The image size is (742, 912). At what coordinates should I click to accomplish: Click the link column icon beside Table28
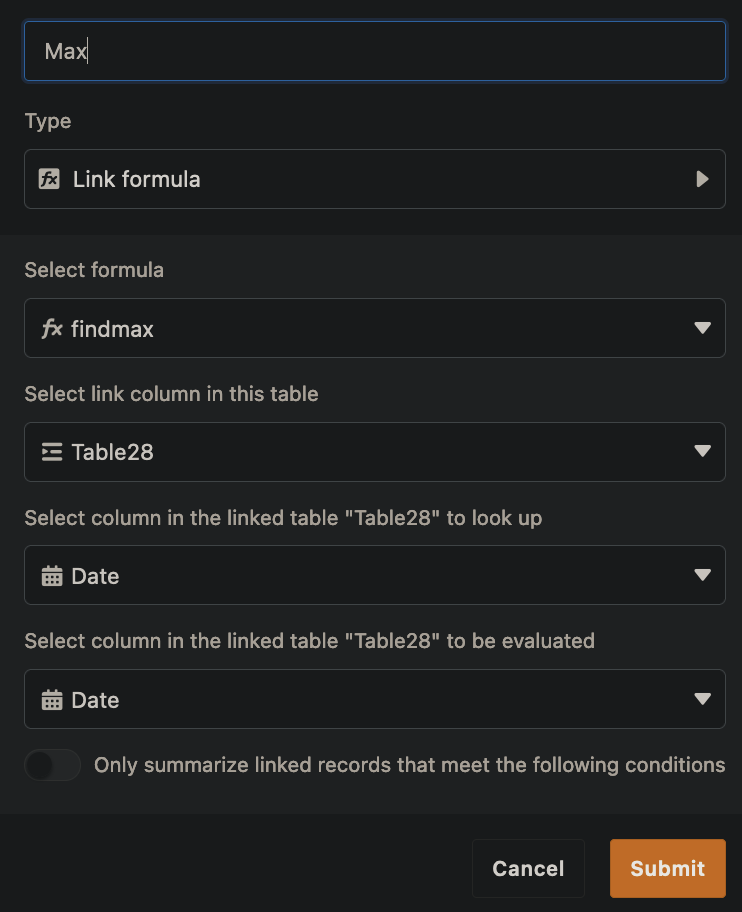(52, 452)
